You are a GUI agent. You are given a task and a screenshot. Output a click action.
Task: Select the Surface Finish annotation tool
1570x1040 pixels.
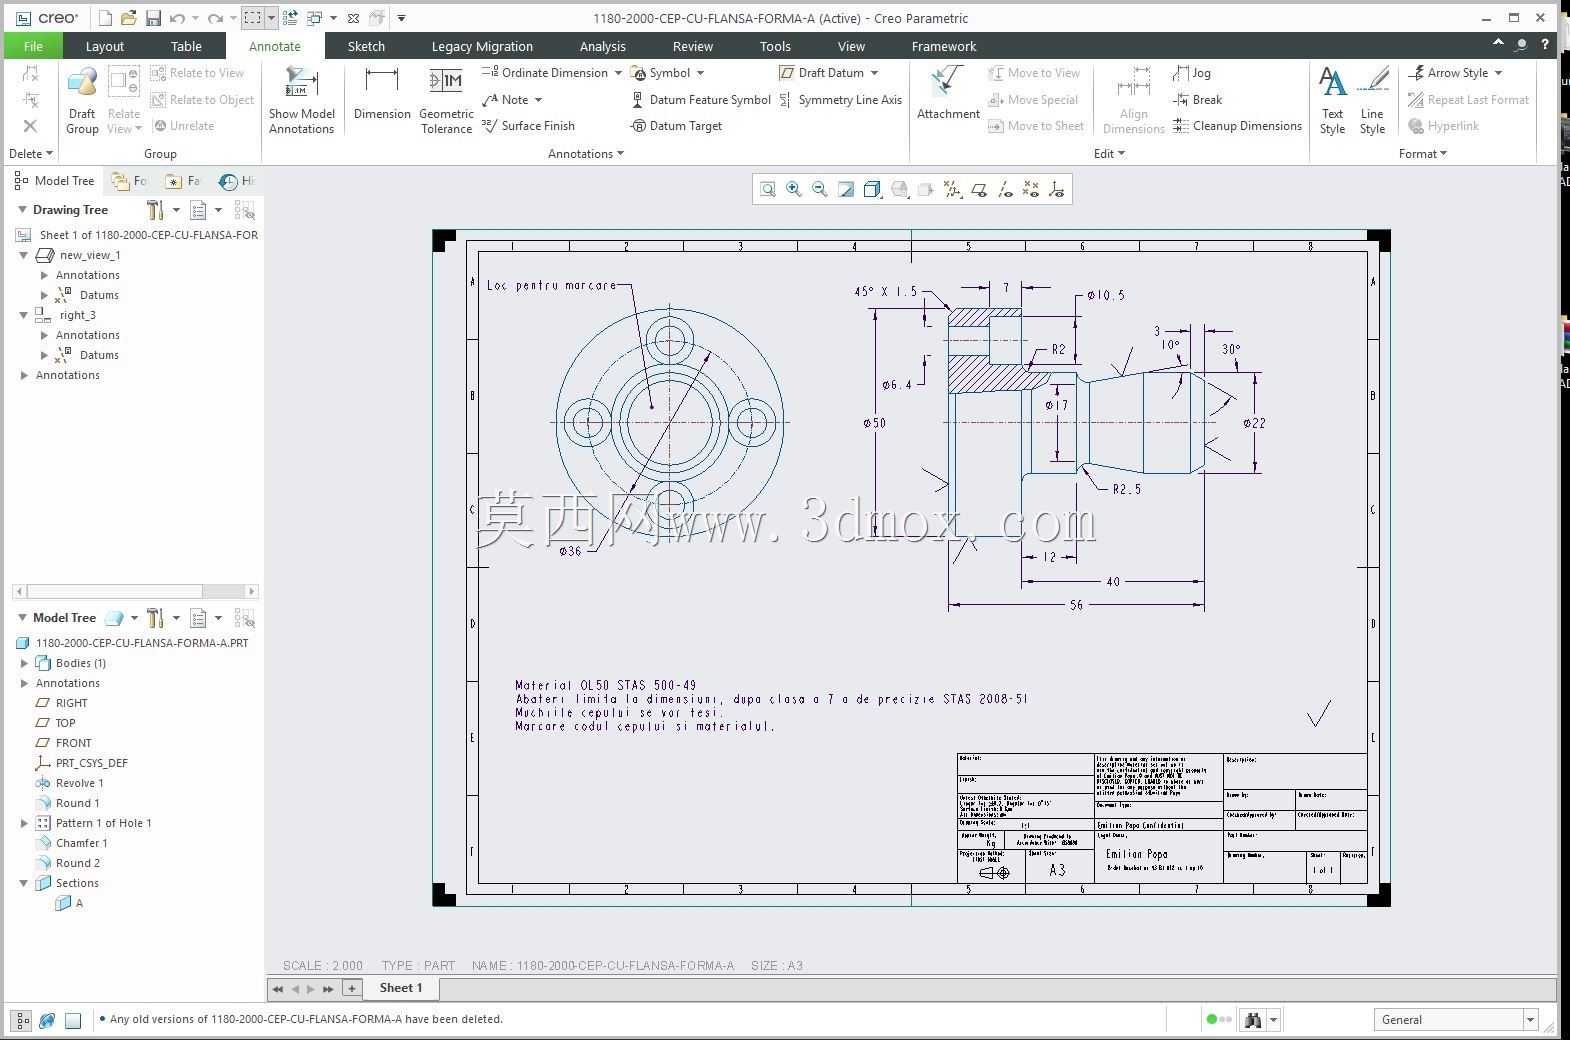coord(528,126)
